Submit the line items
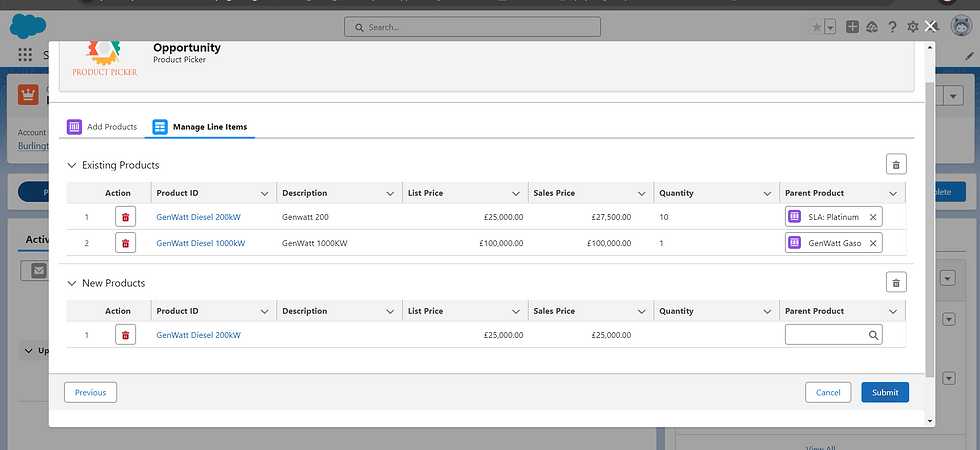The height and width of the screenshot is (450, 980). pyautogui.click(x=885, y=392)
